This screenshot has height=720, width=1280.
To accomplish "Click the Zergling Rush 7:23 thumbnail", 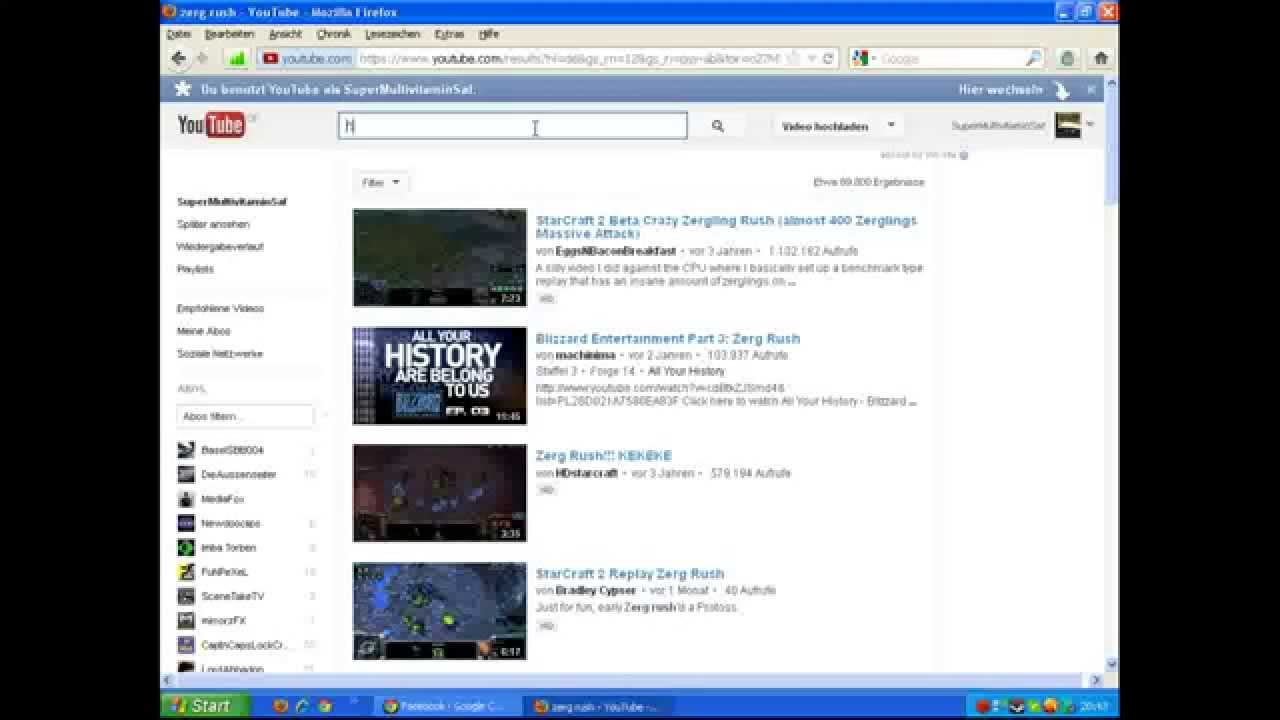I will click(439, 257).
